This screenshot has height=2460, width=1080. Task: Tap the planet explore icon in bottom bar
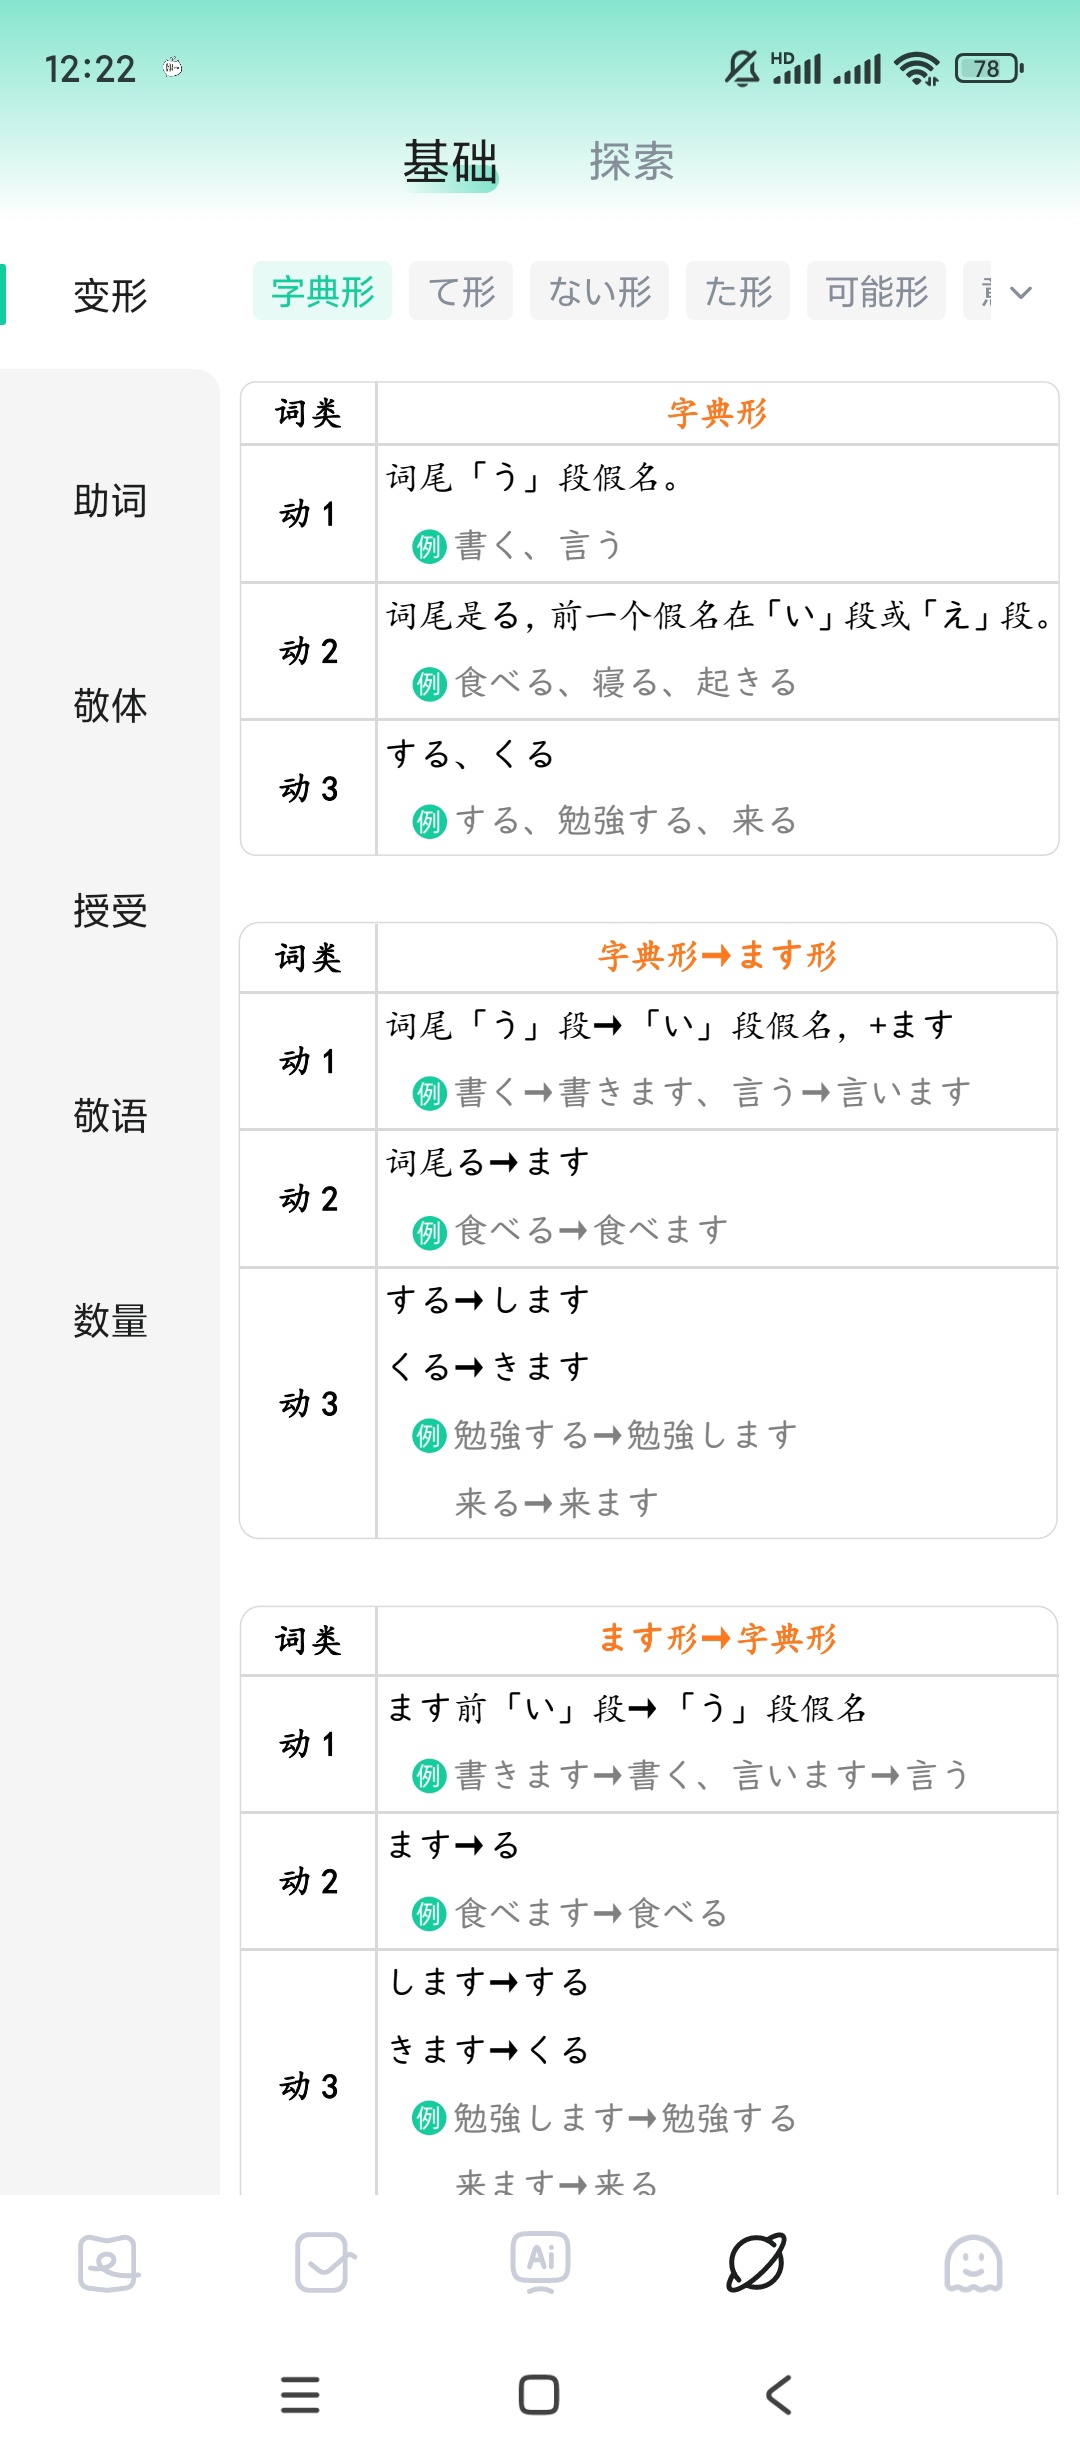(x=756, y=2262)
